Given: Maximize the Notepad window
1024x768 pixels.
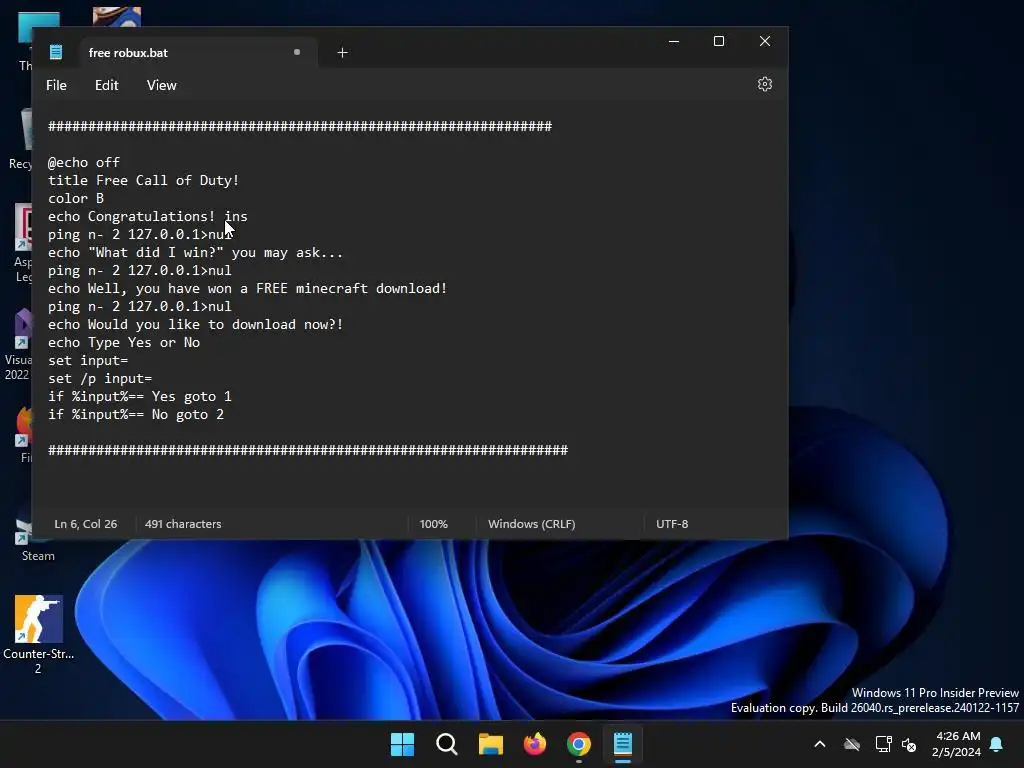Looking at the screenshot, I should pyautogui.click(x=719, y=41).
